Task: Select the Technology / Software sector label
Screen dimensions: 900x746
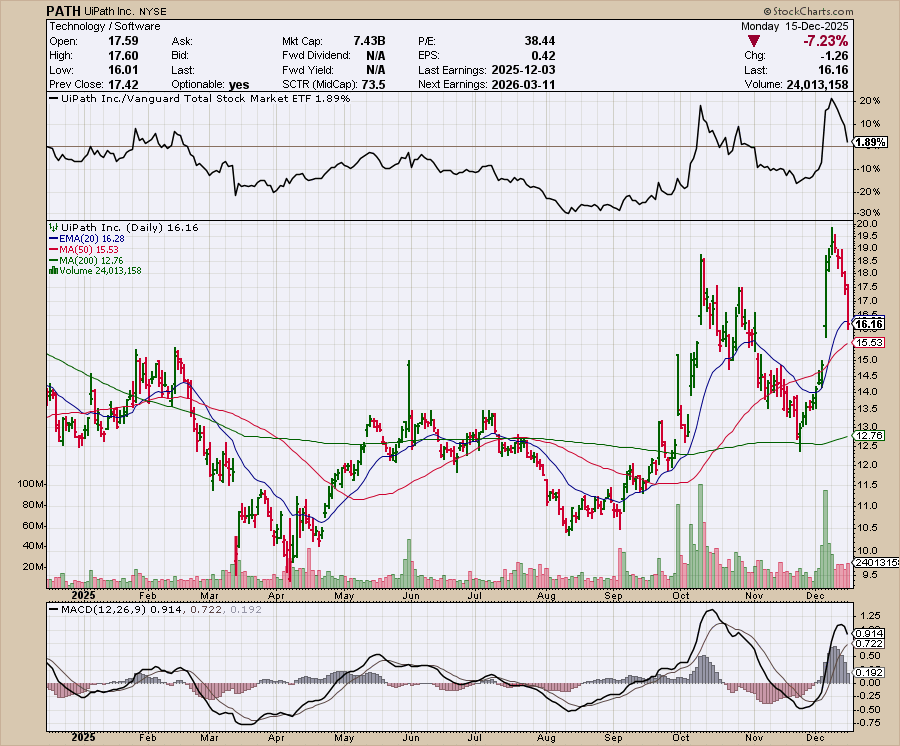Action: (105, 26)
